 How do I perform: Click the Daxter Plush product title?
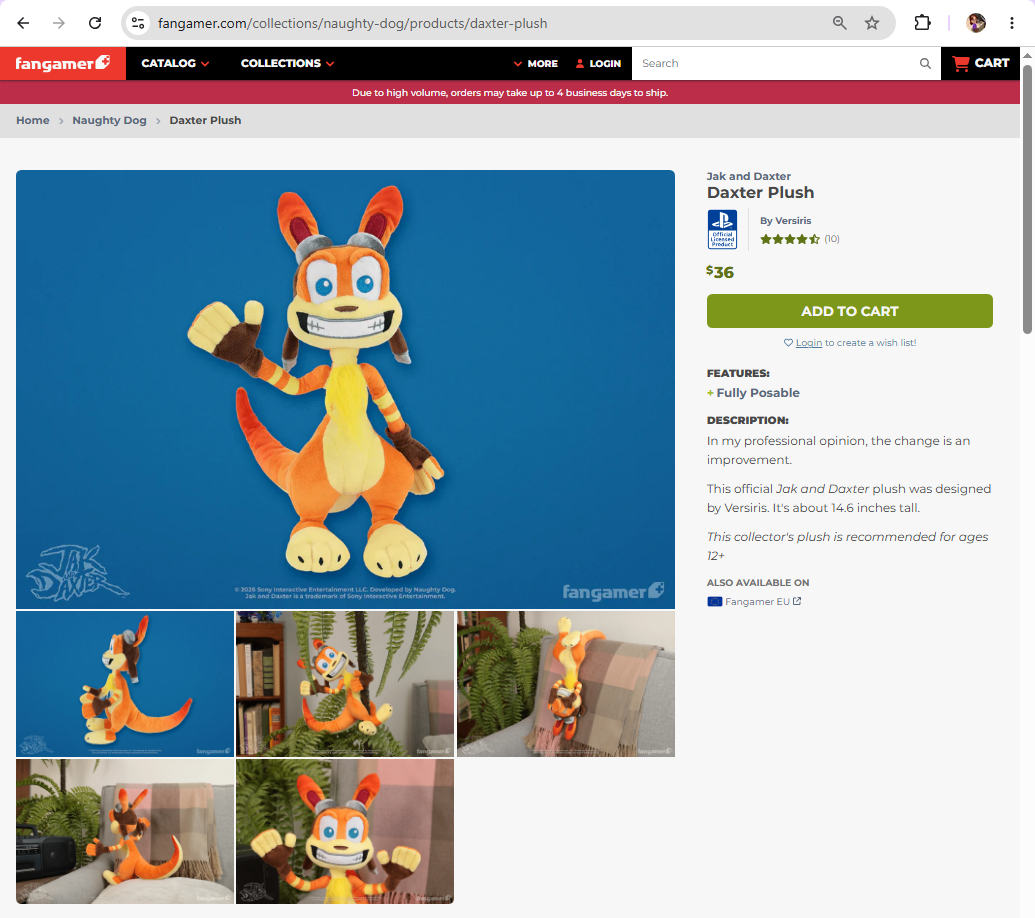(760, 193)
